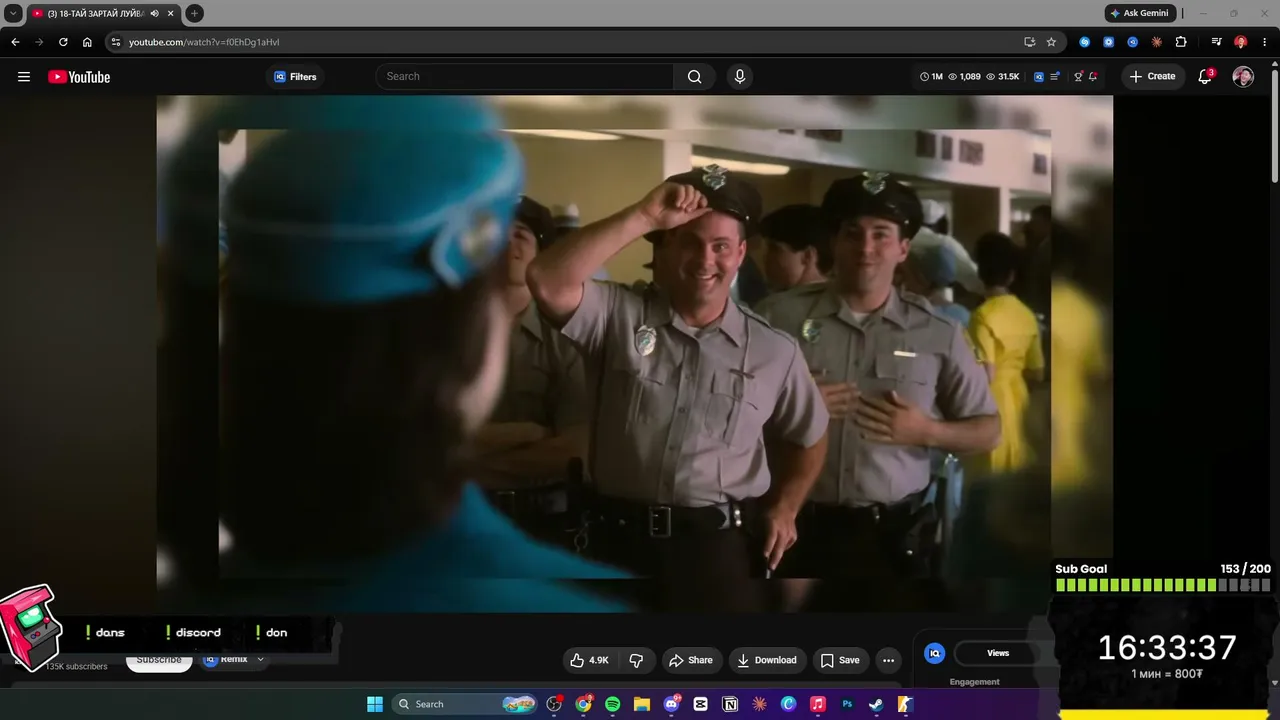Click Ask Gemini button
1280x720 pixels.
1140,13
